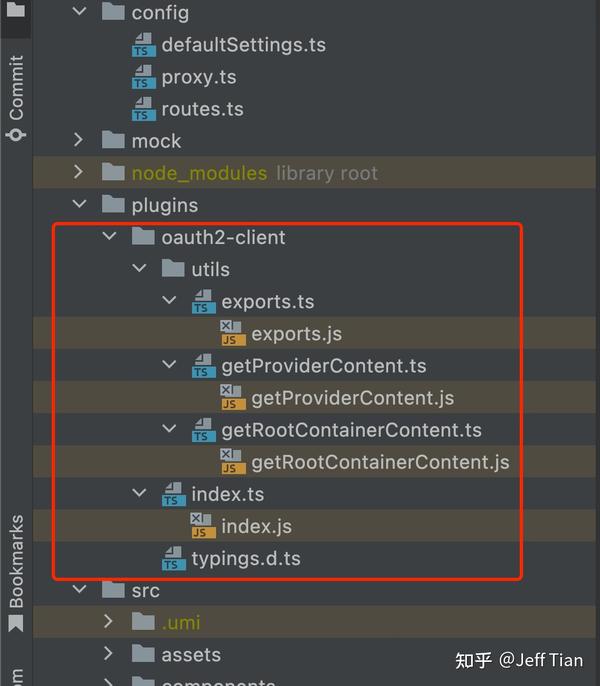Select the assets folder
This screenshot has height=686, width=600.
[x=191, y=655]
